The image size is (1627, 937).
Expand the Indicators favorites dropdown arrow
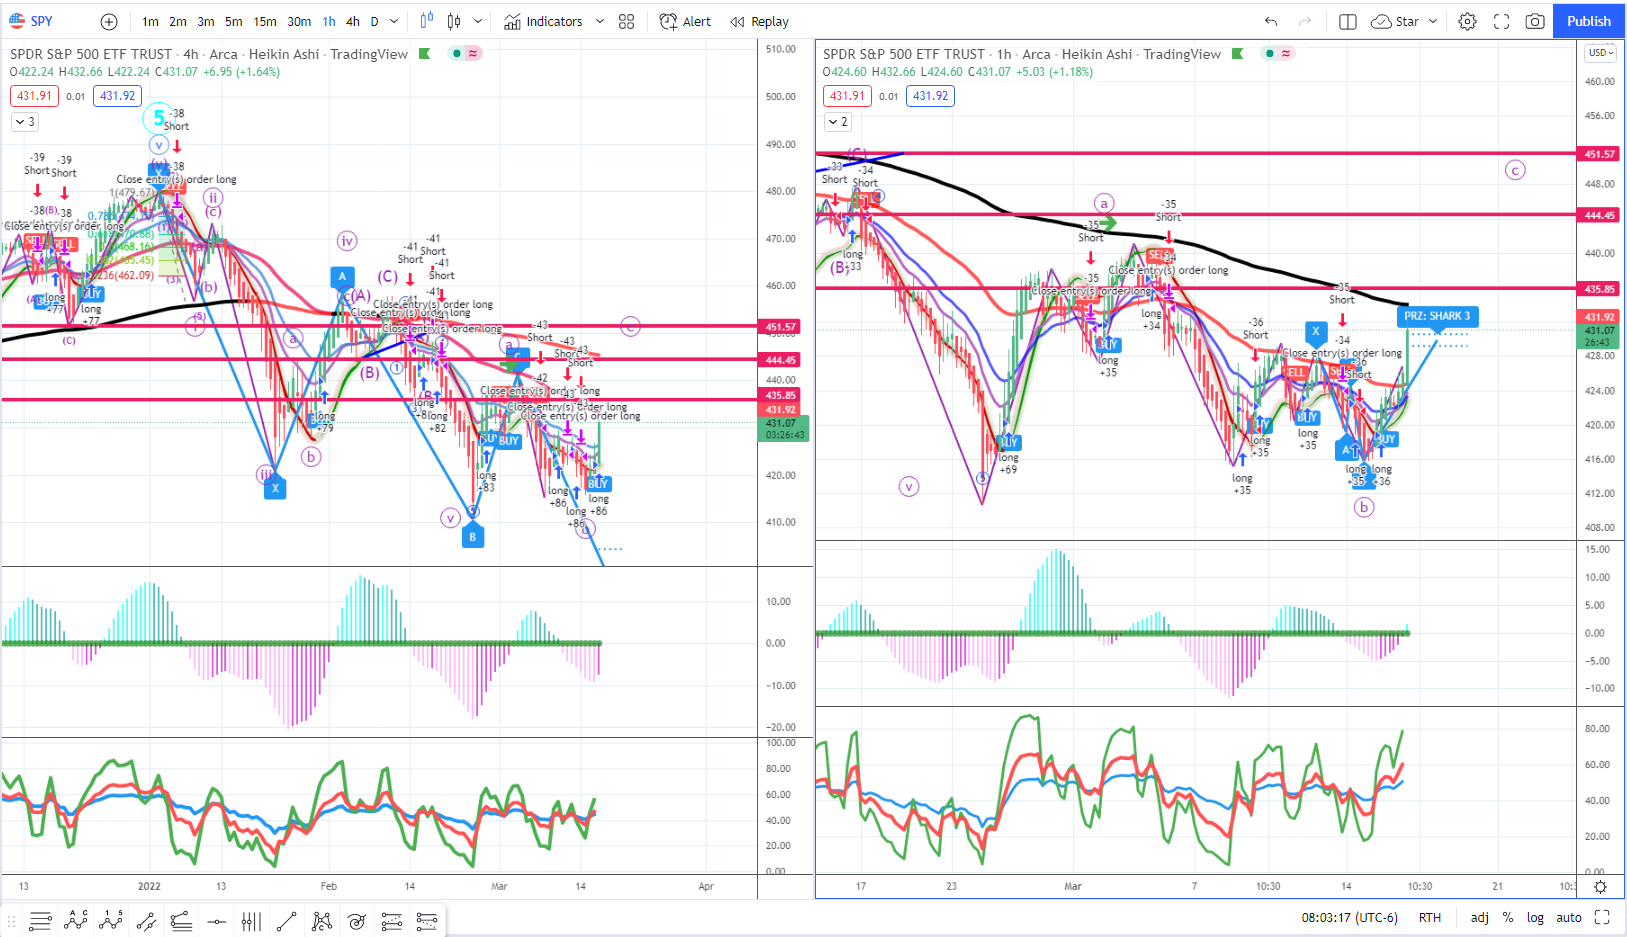pyautogui.click(x=600, y=21)
